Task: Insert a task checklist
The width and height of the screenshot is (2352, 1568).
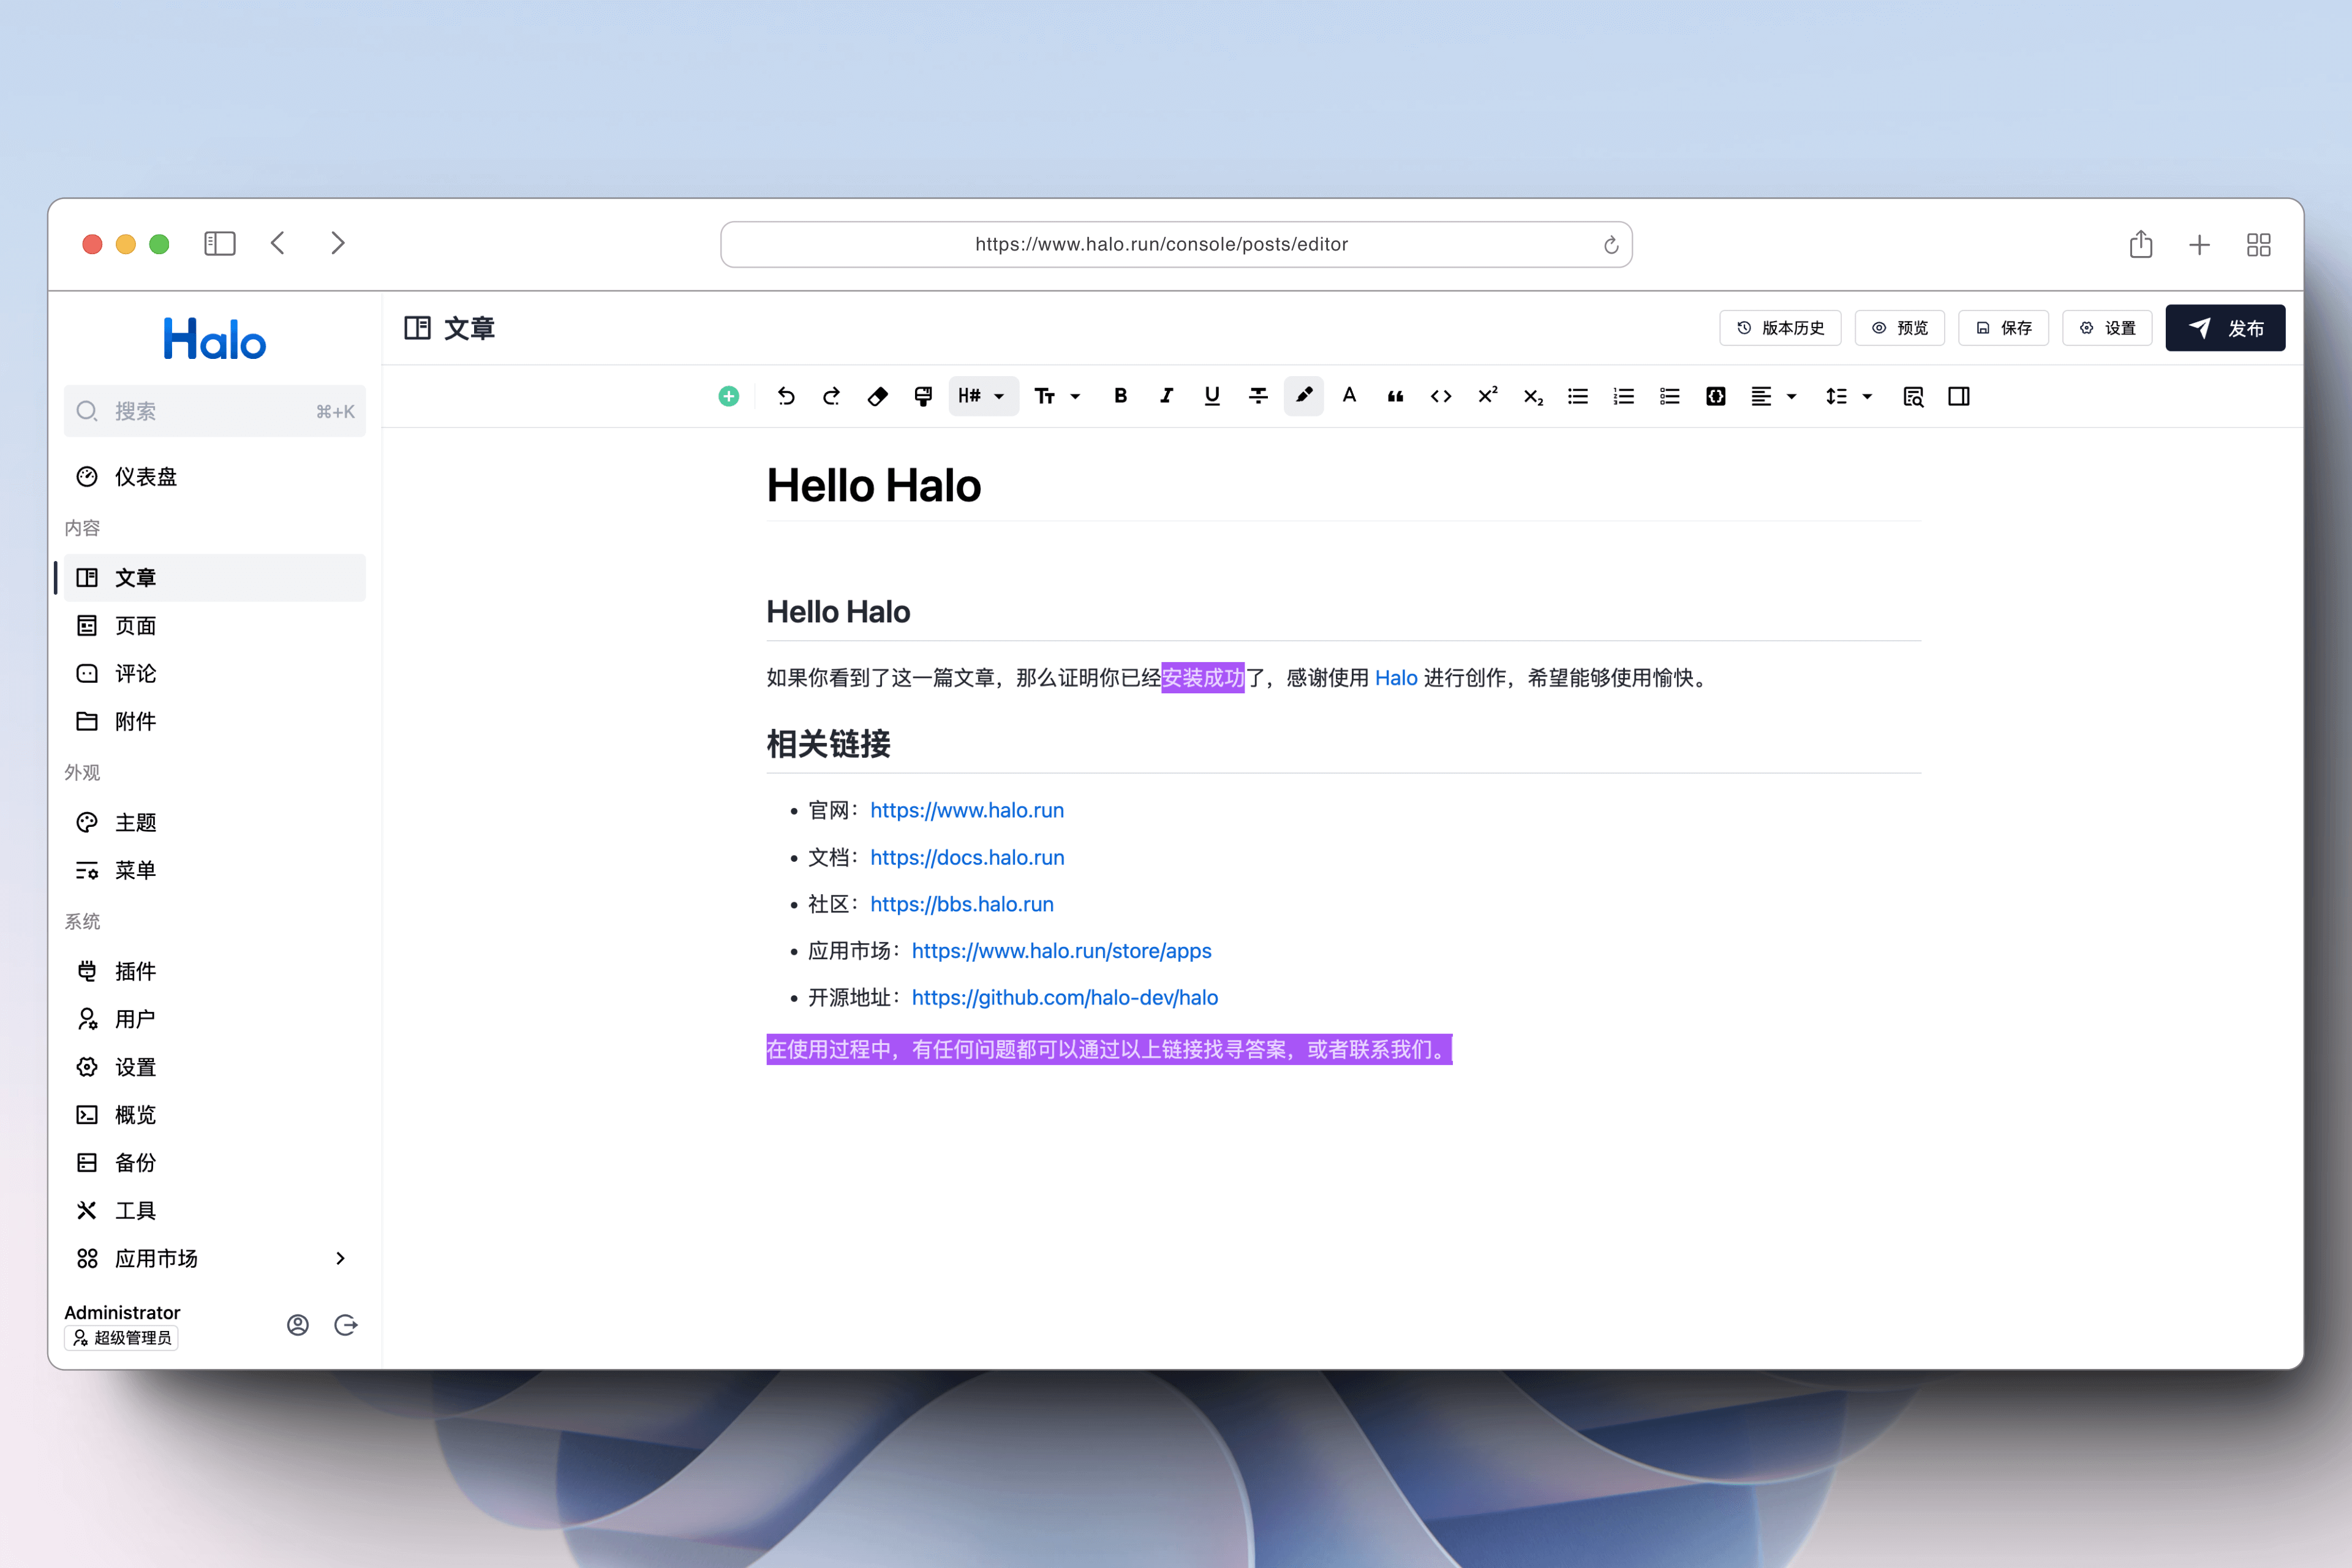Action: tap(1669, 396)
